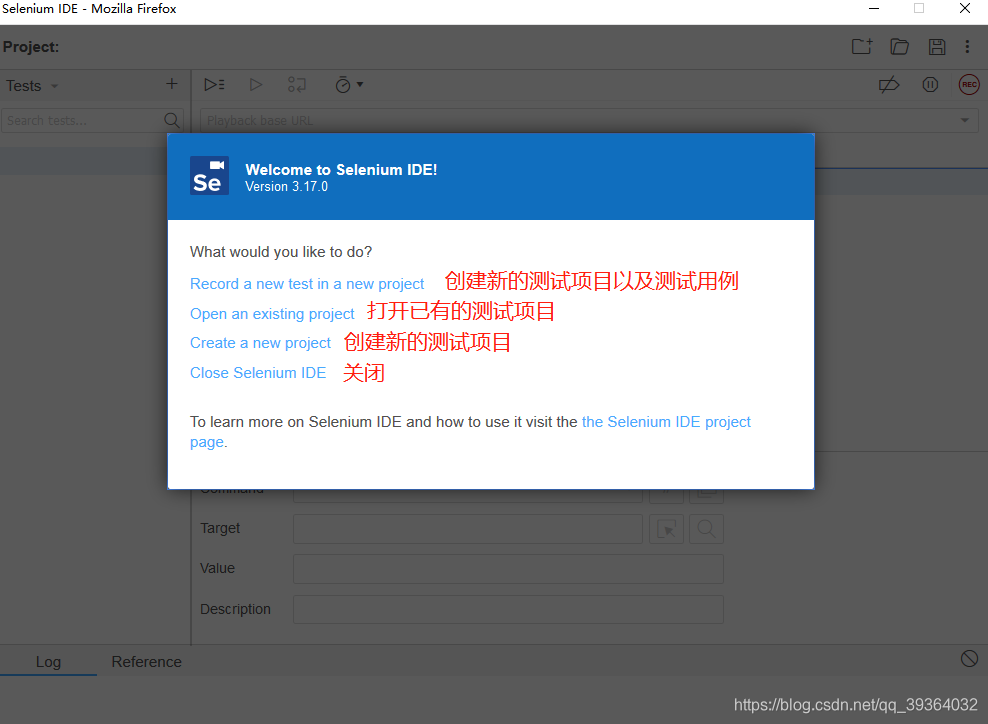Viewport: 988px width, 724px height.
Task: Click the Run current test icon
Action: [255, 84]
